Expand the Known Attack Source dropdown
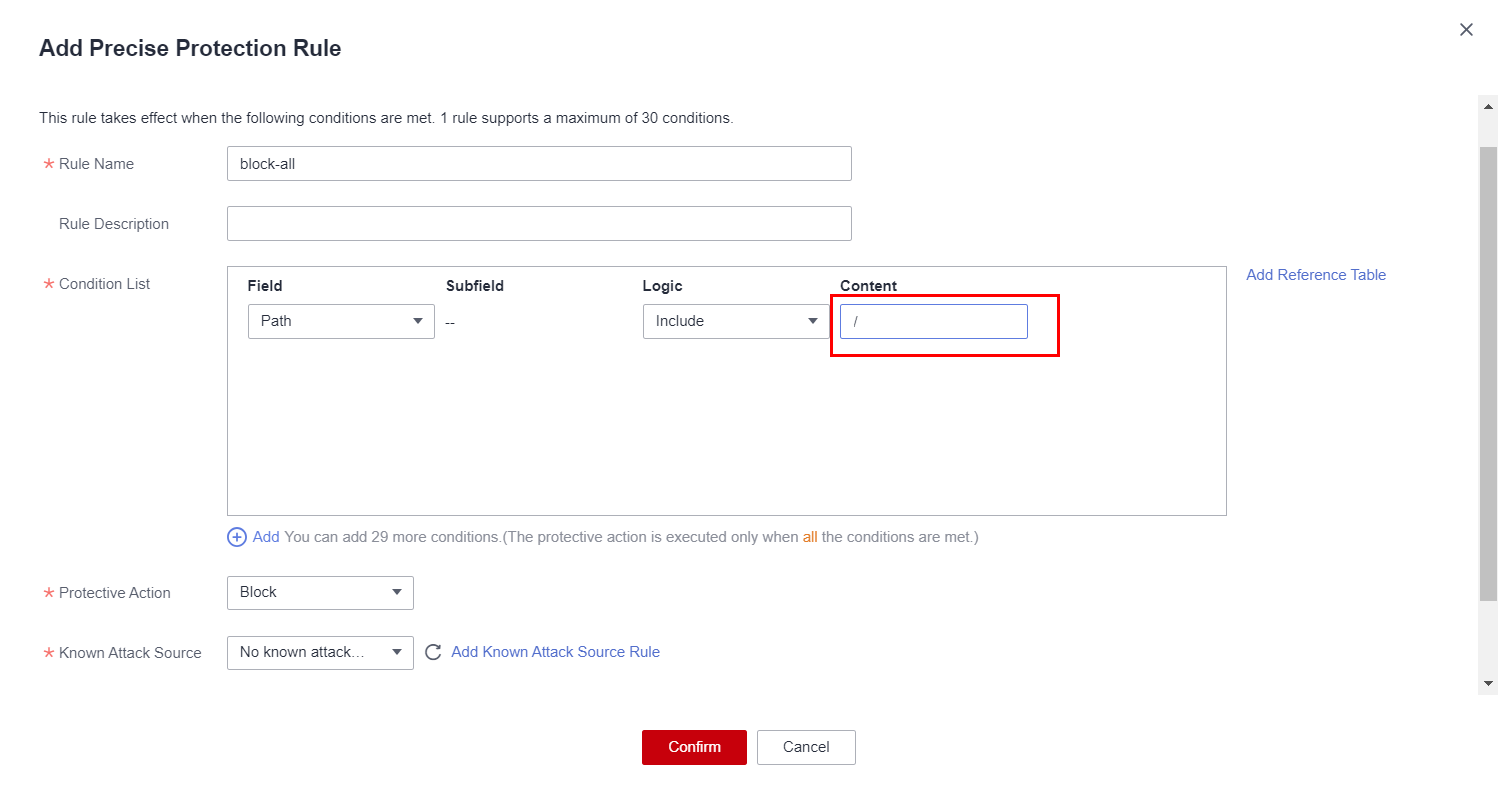This screenshot has height=804, width=1498. tap(320, 652)
